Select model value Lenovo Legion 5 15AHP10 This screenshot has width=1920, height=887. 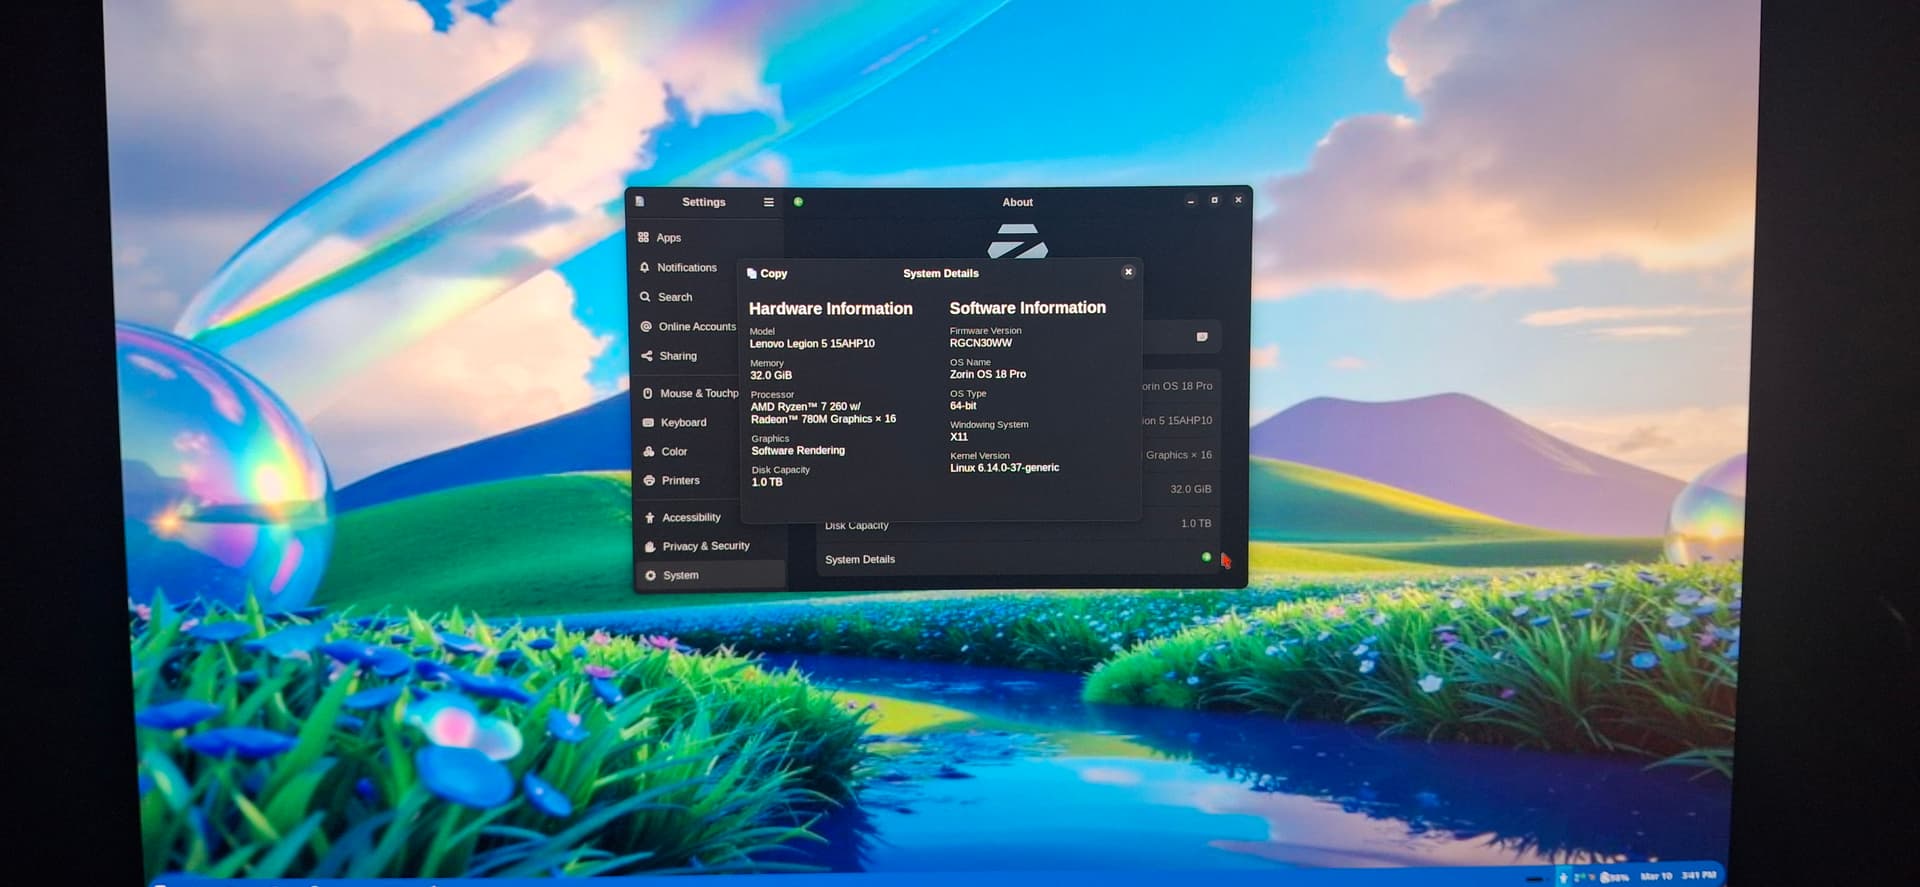pos(812,343)
